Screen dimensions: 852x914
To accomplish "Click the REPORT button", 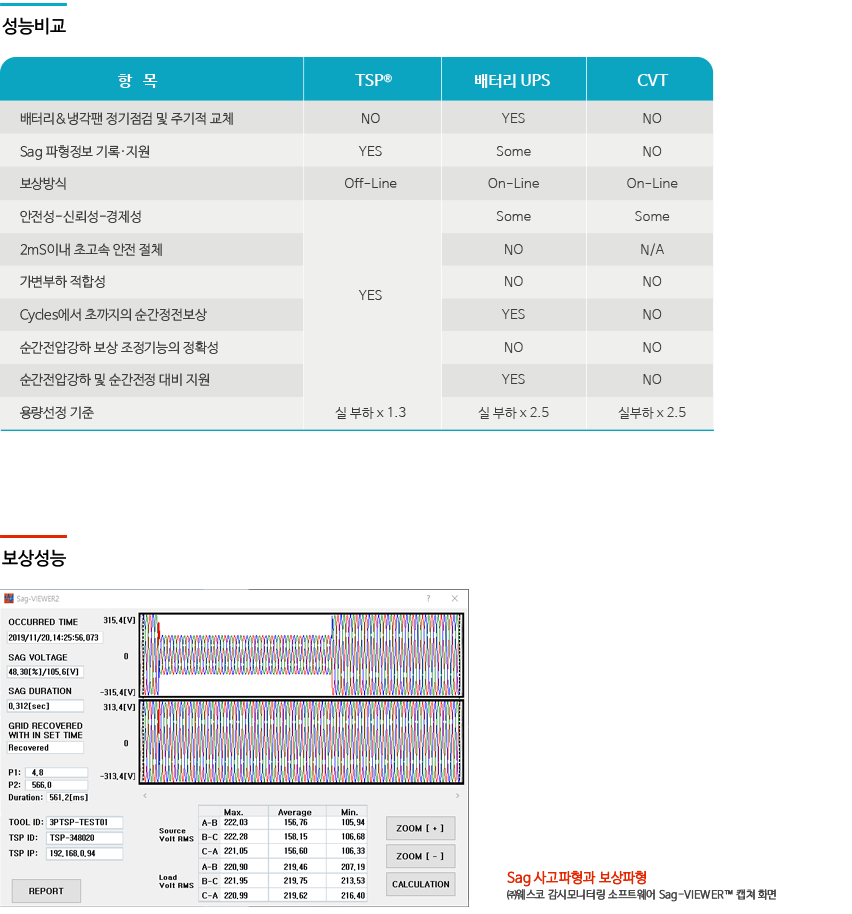I will [46, 890].
